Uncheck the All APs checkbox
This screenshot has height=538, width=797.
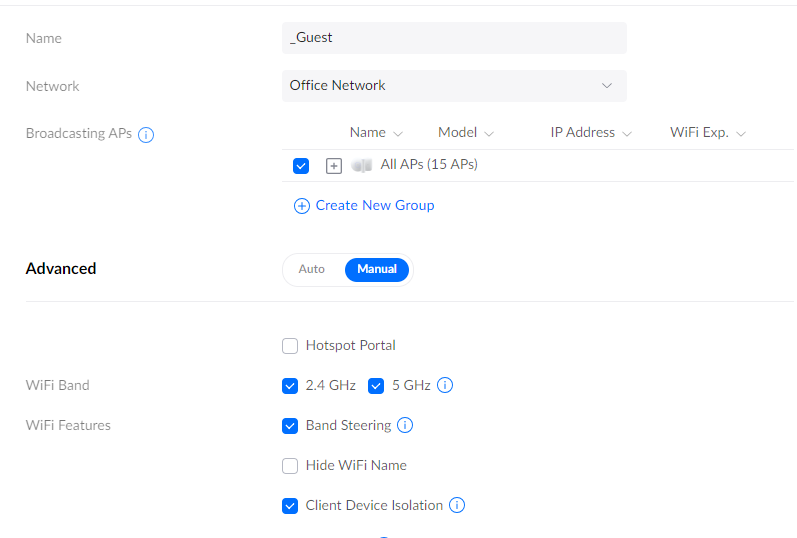(x=301, y=165)
